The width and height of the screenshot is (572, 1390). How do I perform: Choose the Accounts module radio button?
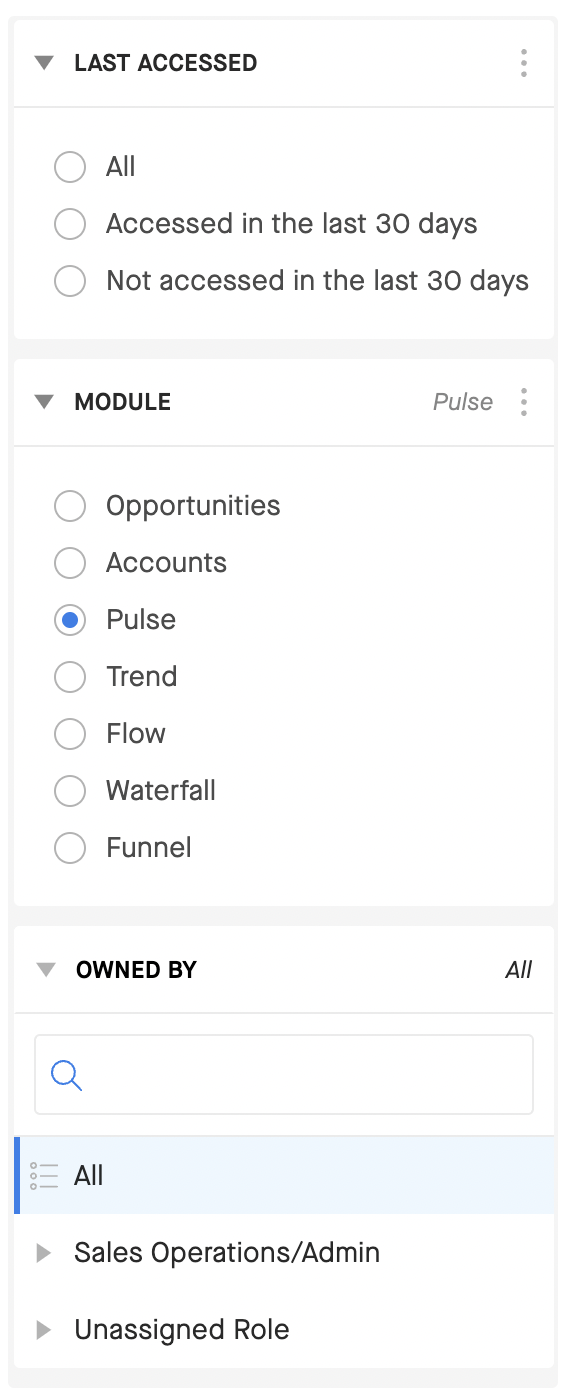coord(70,563)
